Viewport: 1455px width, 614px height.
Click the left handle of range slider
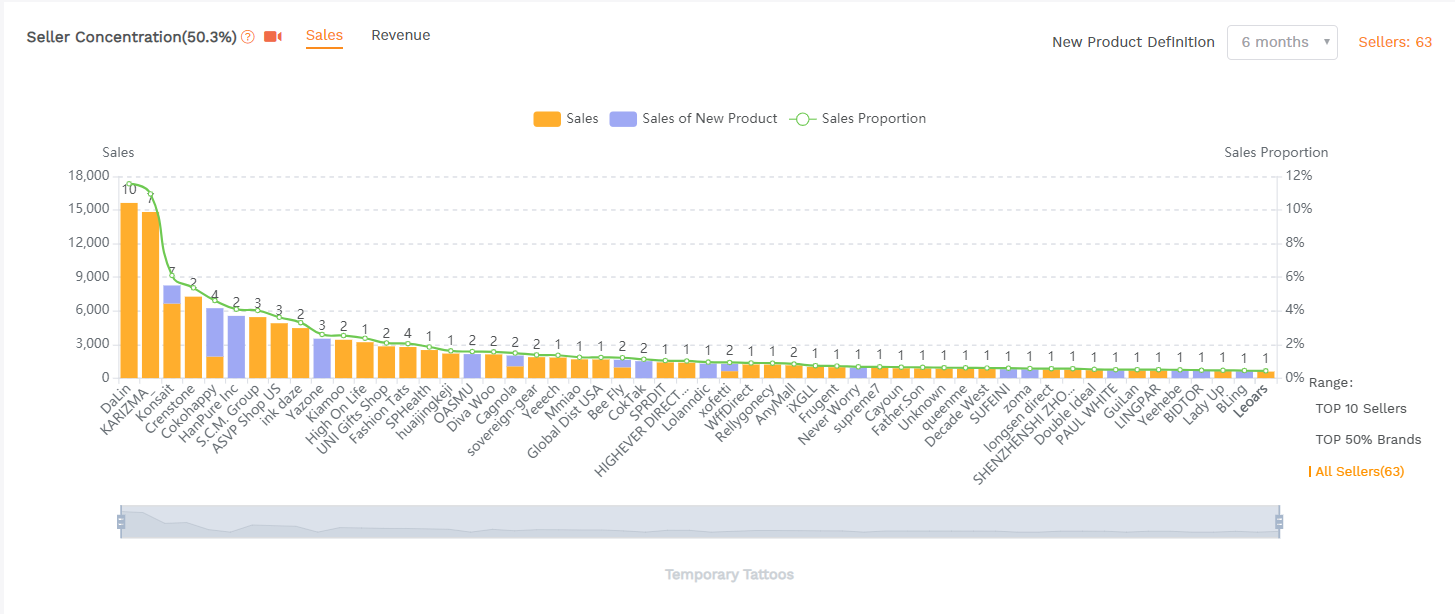pos(121,522)
